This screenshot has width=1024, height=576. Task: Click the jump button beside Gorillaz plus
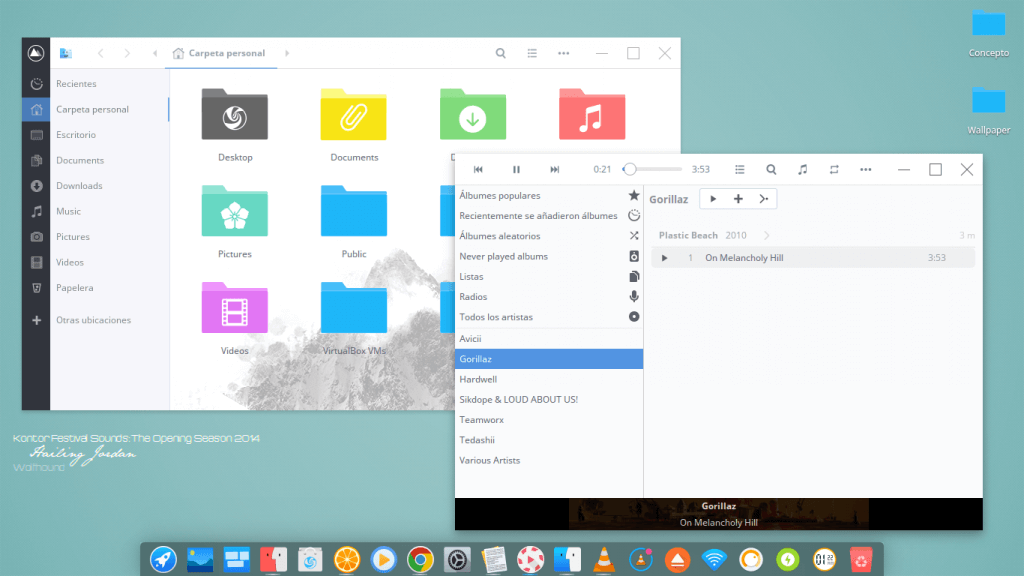pyautogui.click(x=763, y=199)
